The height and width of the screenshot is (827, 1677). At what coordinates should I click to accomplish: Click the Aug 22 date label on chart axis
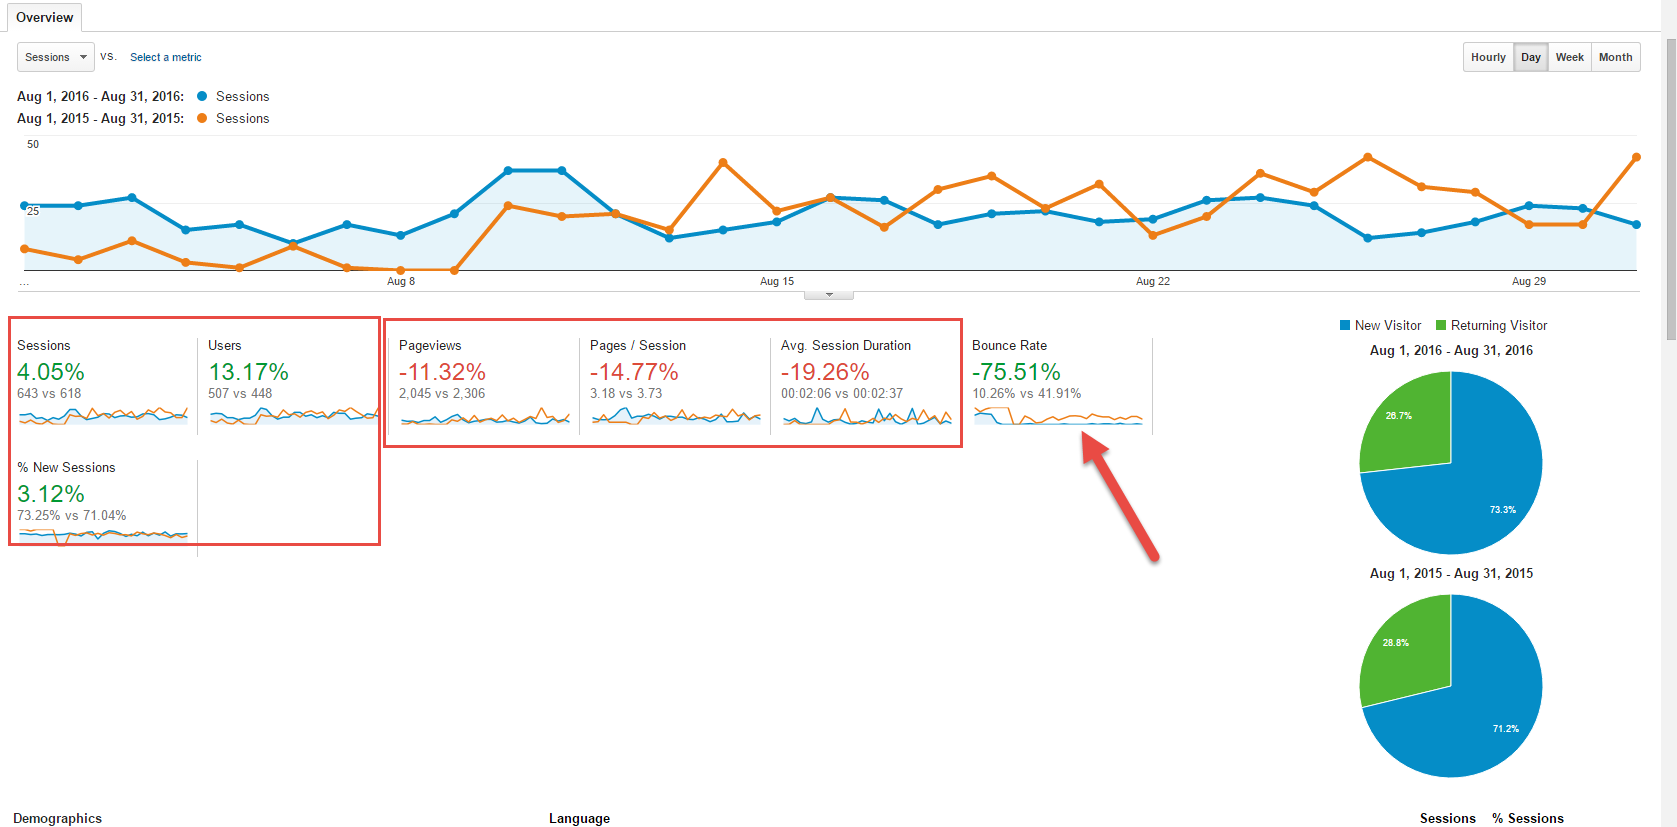(x=1153, y=281)
